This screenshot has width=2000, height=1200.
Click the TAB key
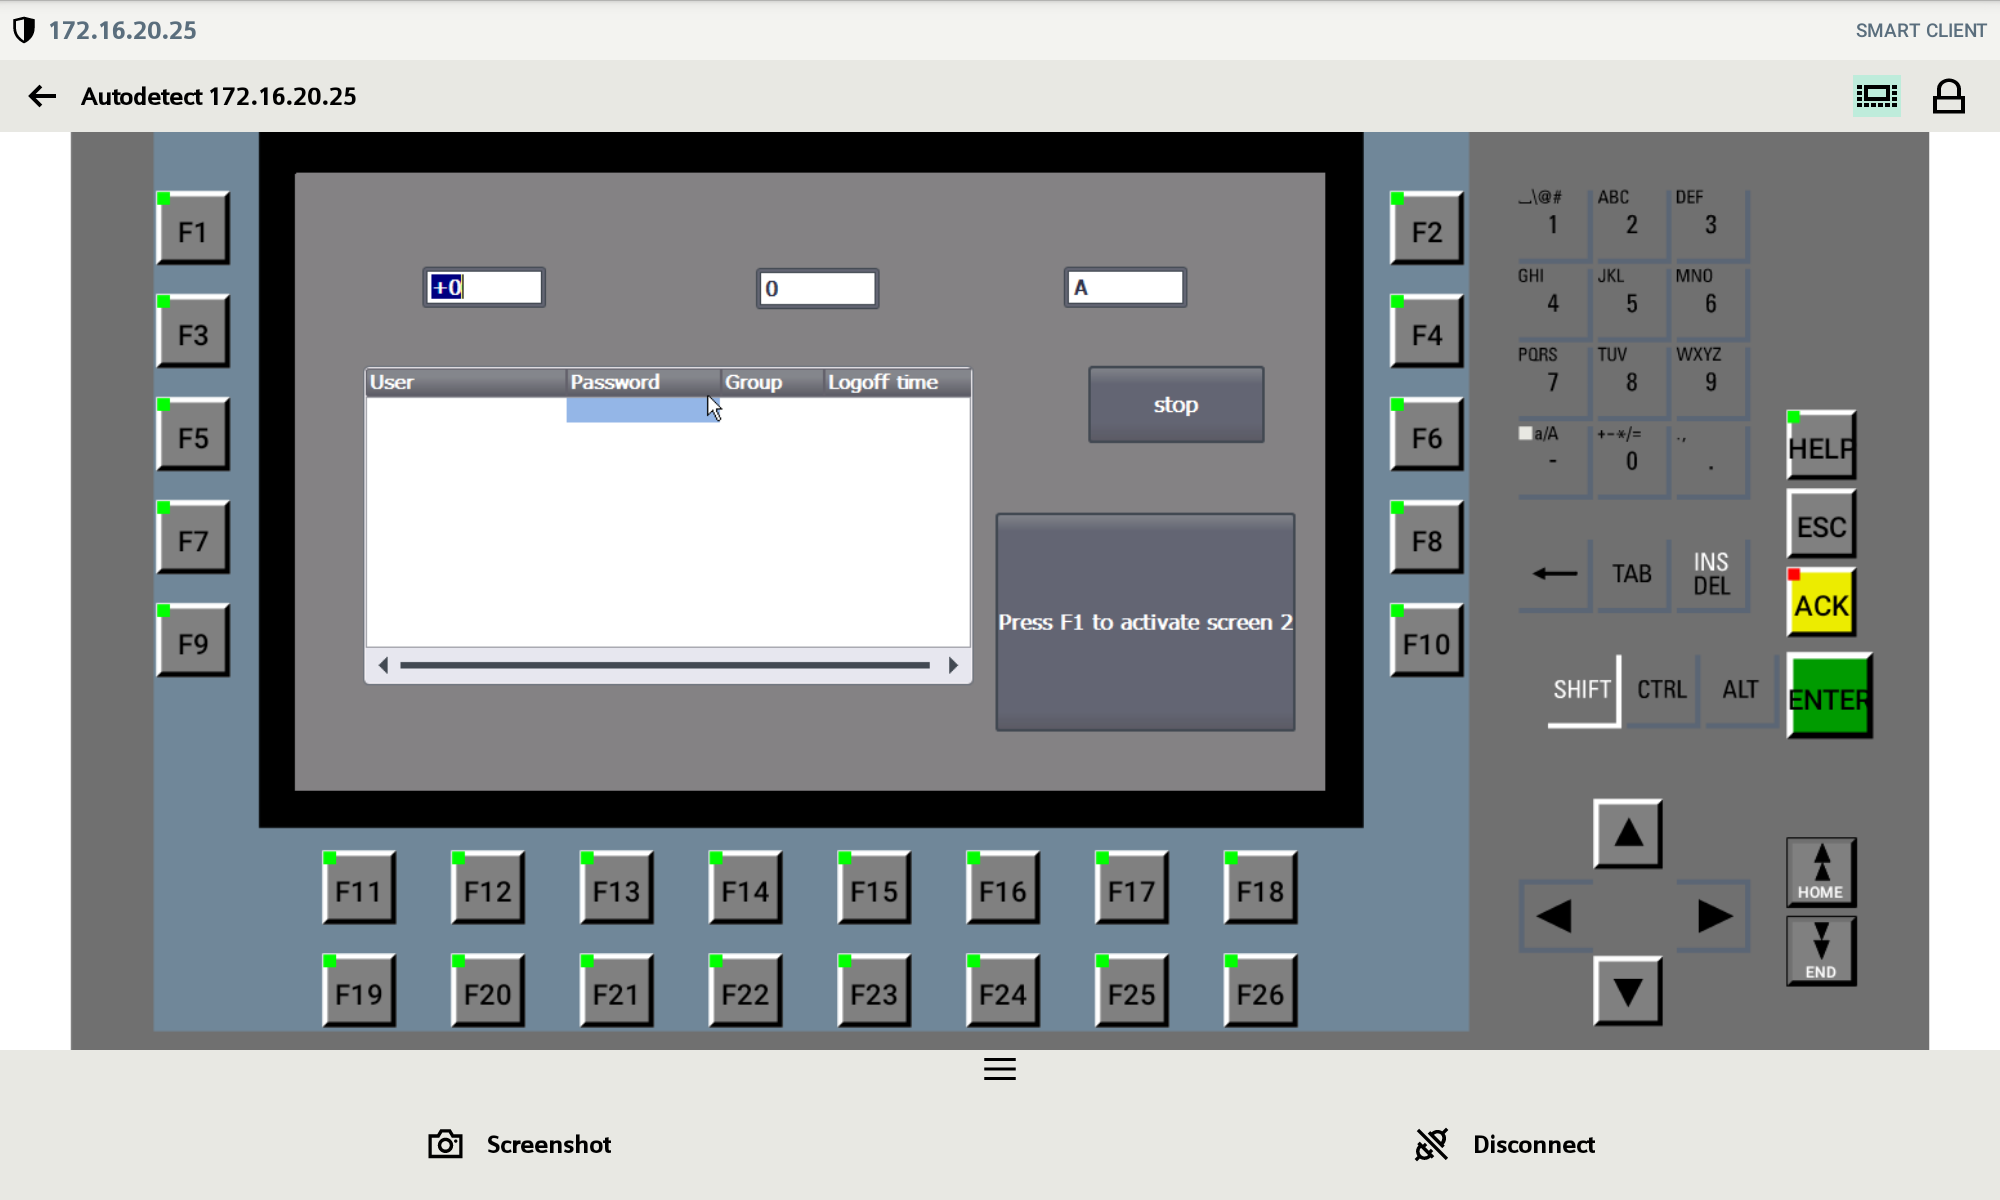tap(1632, 574)
